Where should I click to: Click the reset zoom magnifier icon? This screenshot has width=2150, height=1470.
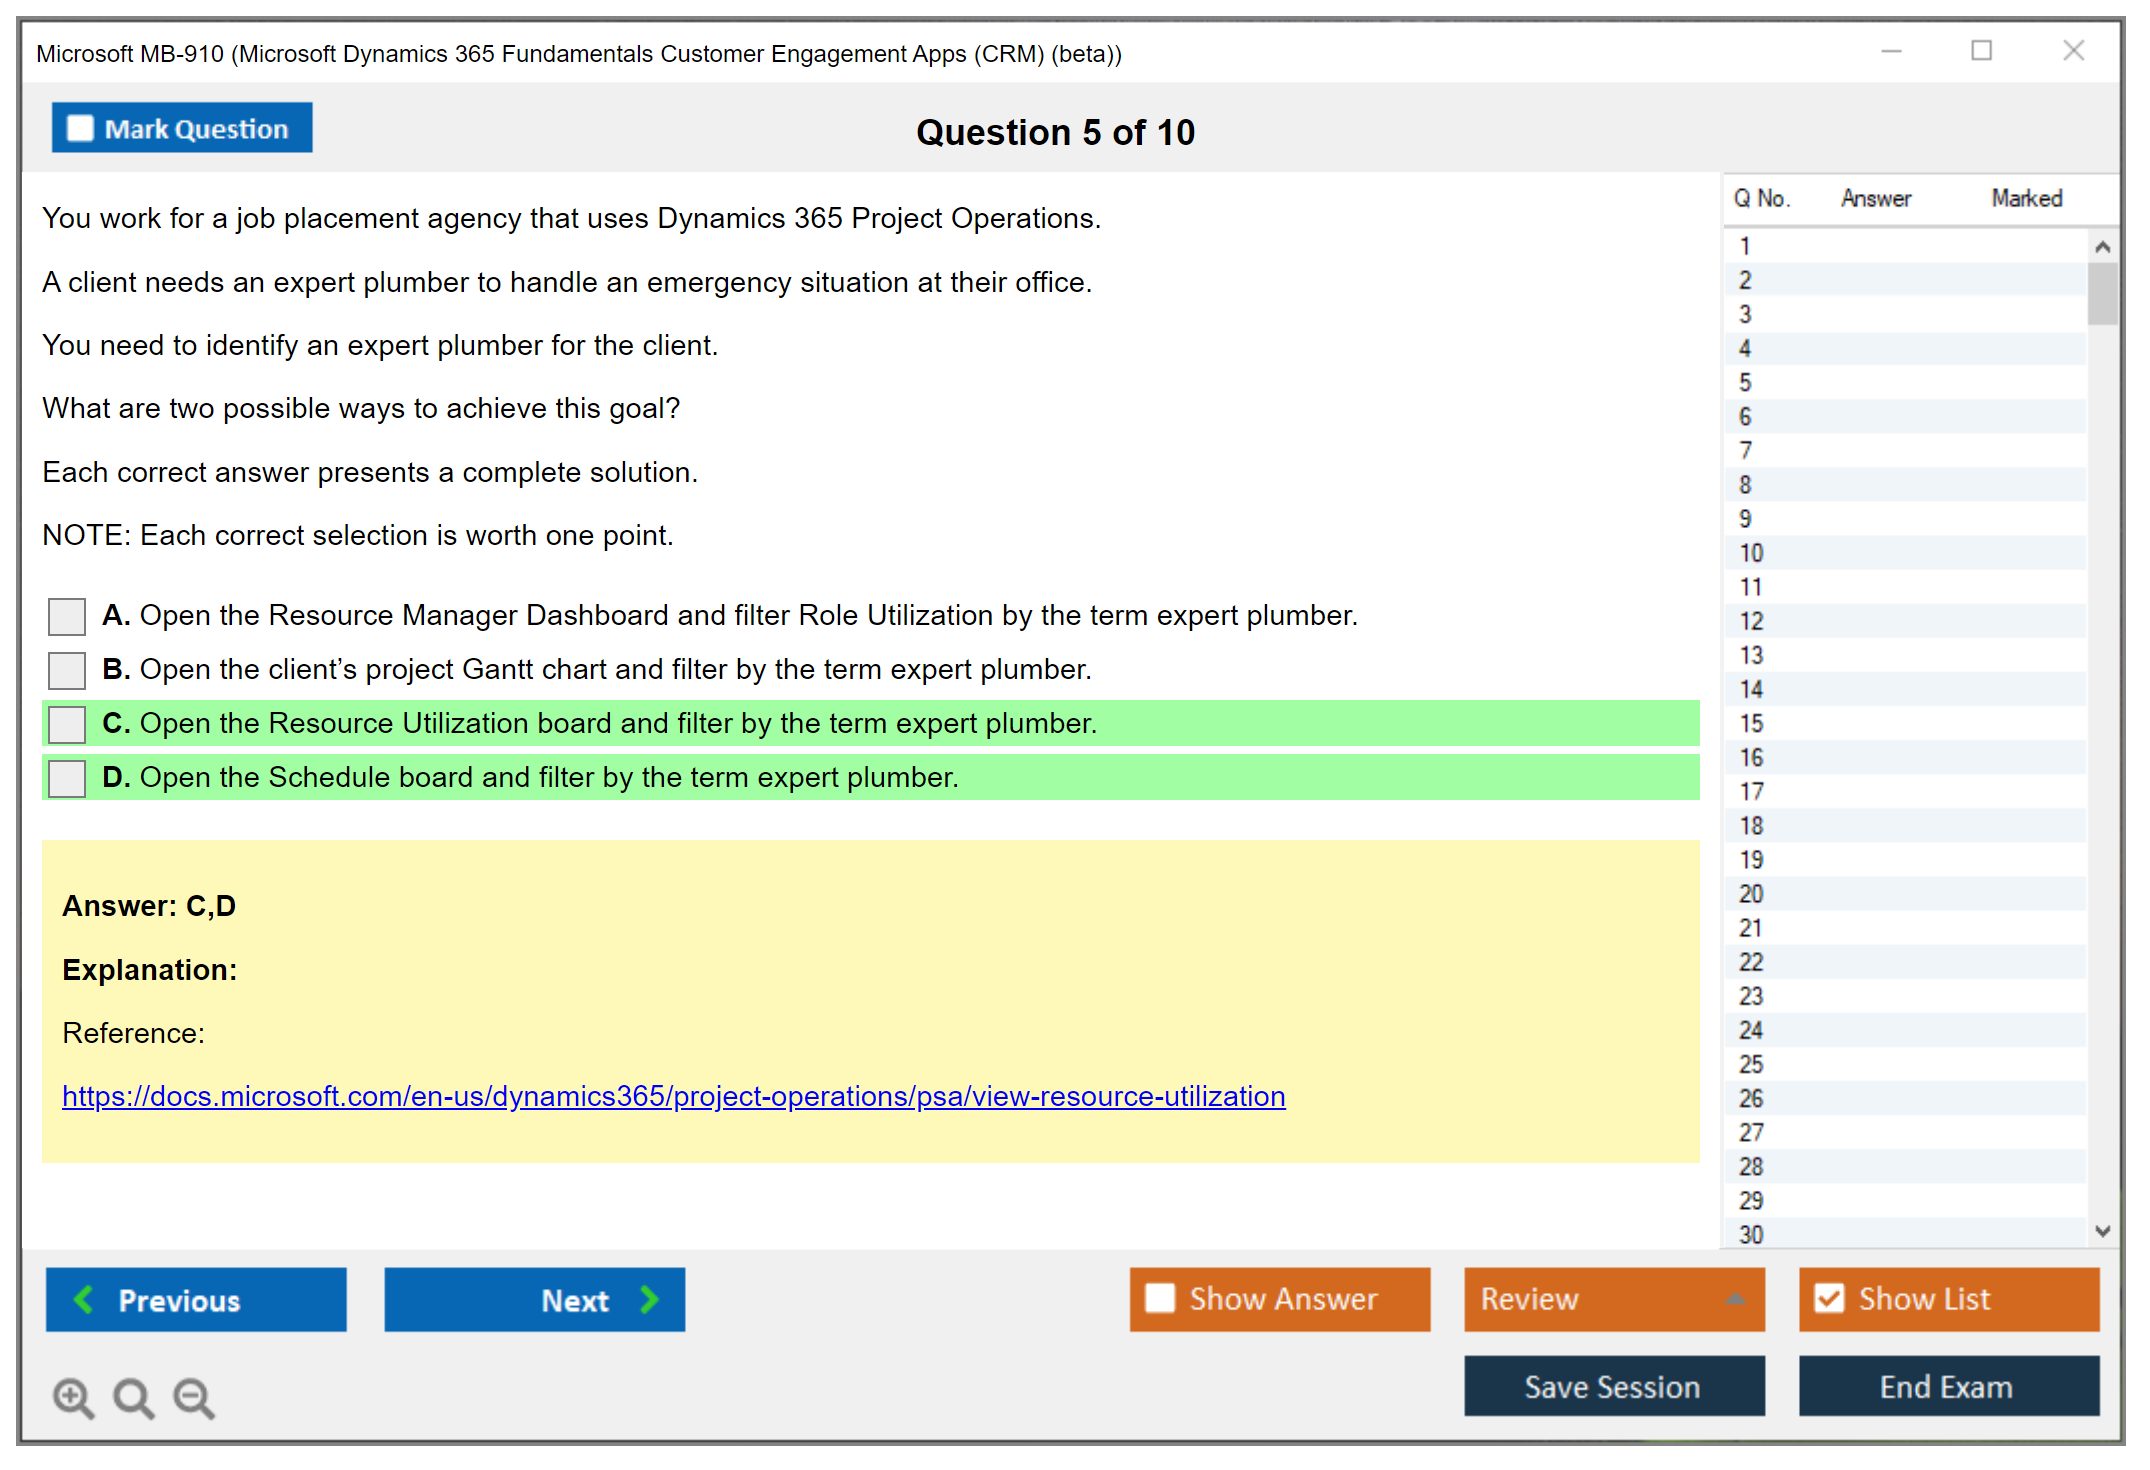pos(133,1397)
